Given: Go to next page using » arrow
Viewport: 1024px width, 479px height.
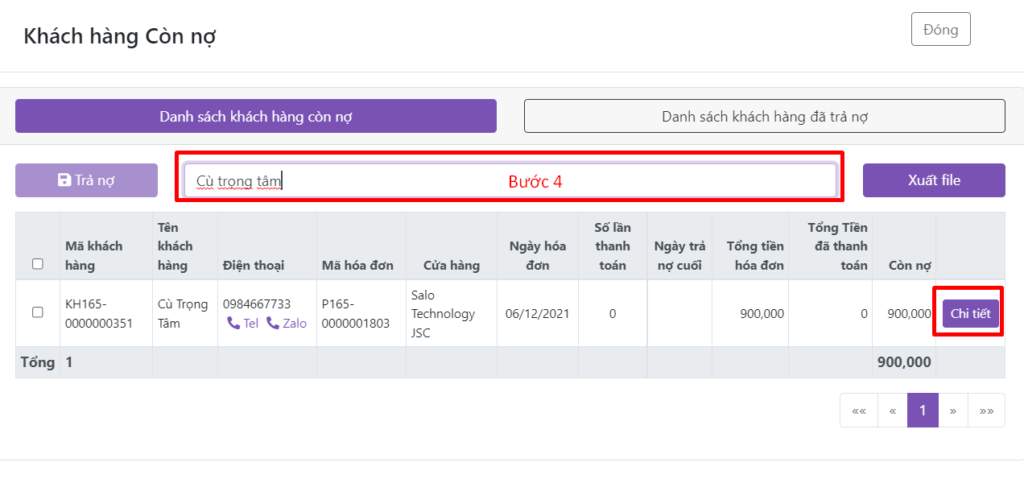Looking at the screenshot, I should coord(953,410).
